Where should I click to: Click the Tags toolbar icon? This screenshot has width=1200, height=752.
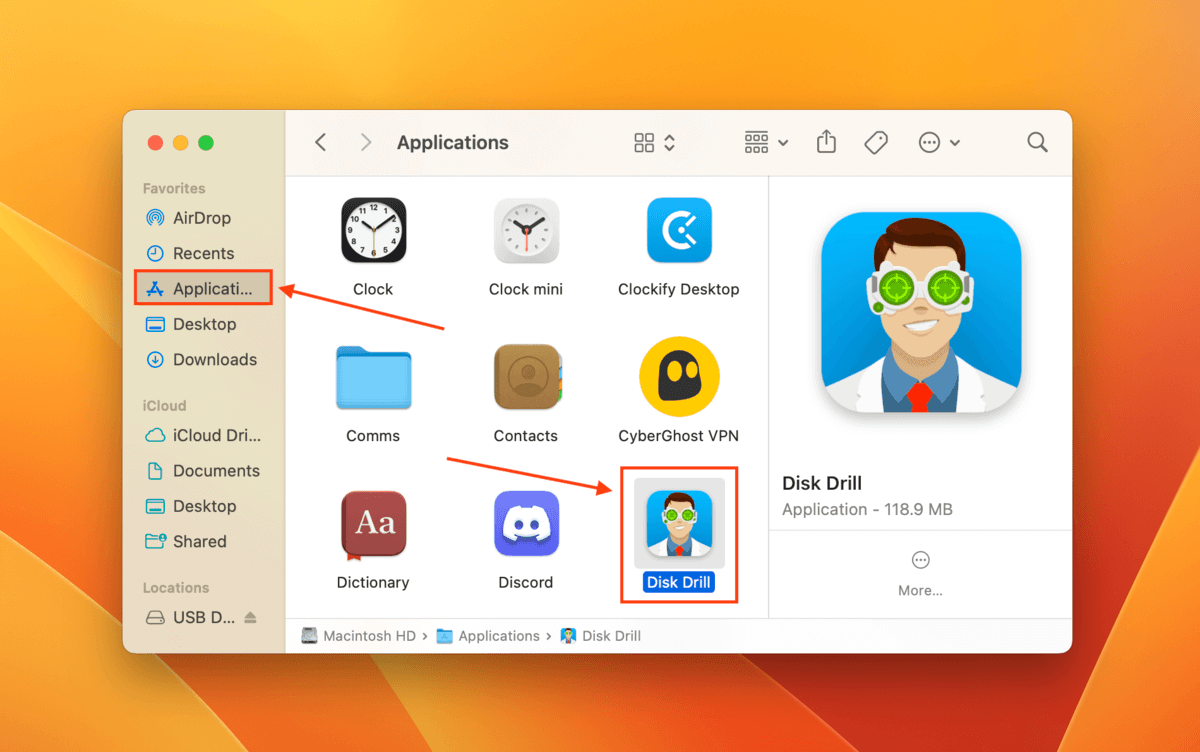tap(876, 143)
